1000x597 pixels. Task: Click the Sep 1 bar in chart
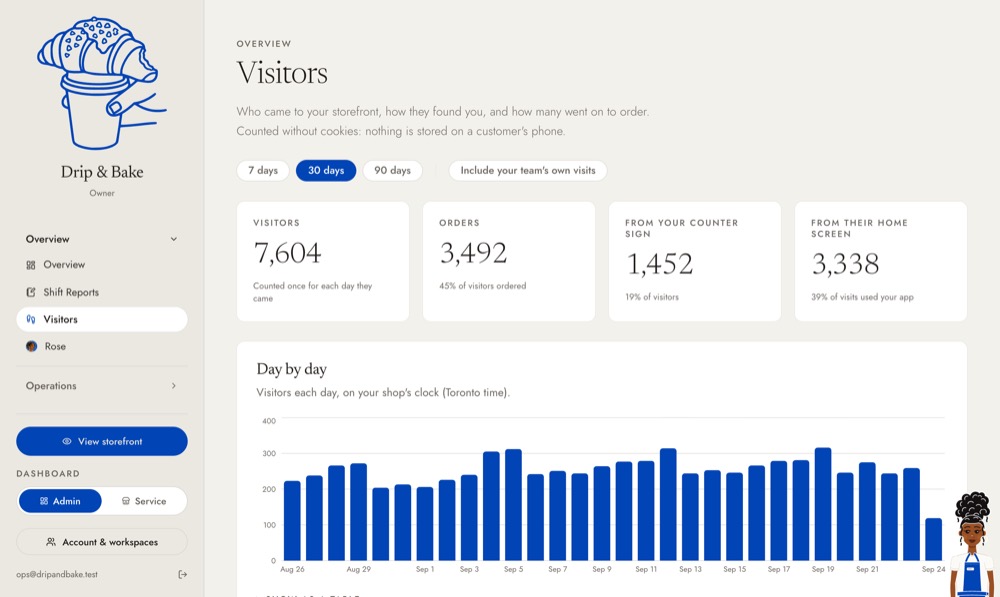pyautogui.click(x=425, y=524)
